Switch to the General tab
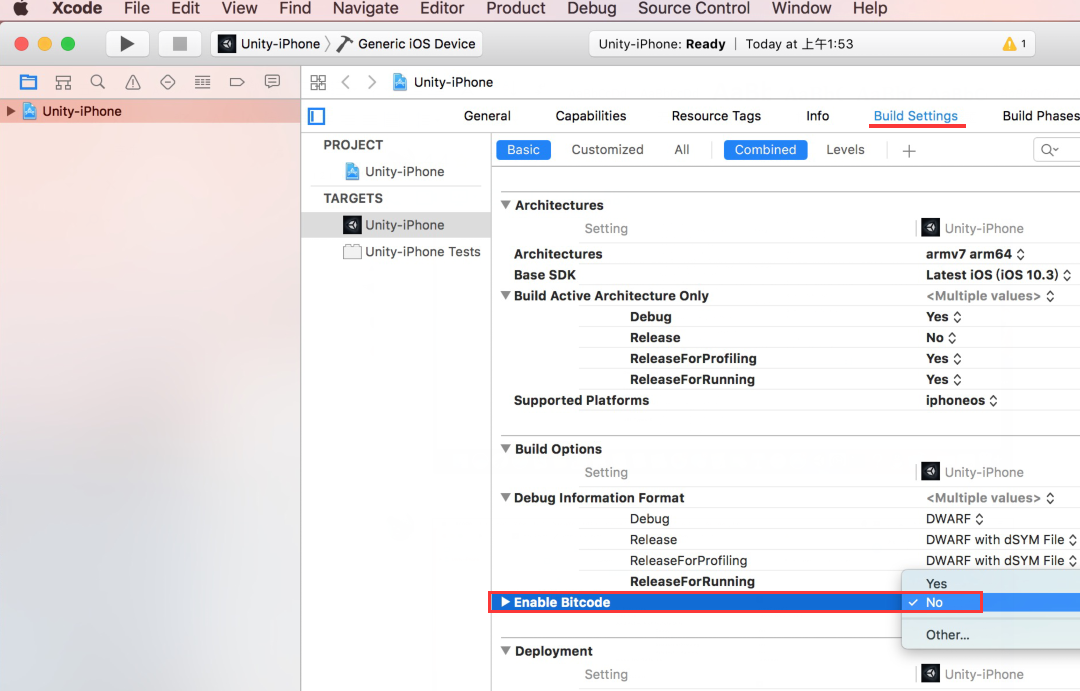 [487, 116]
